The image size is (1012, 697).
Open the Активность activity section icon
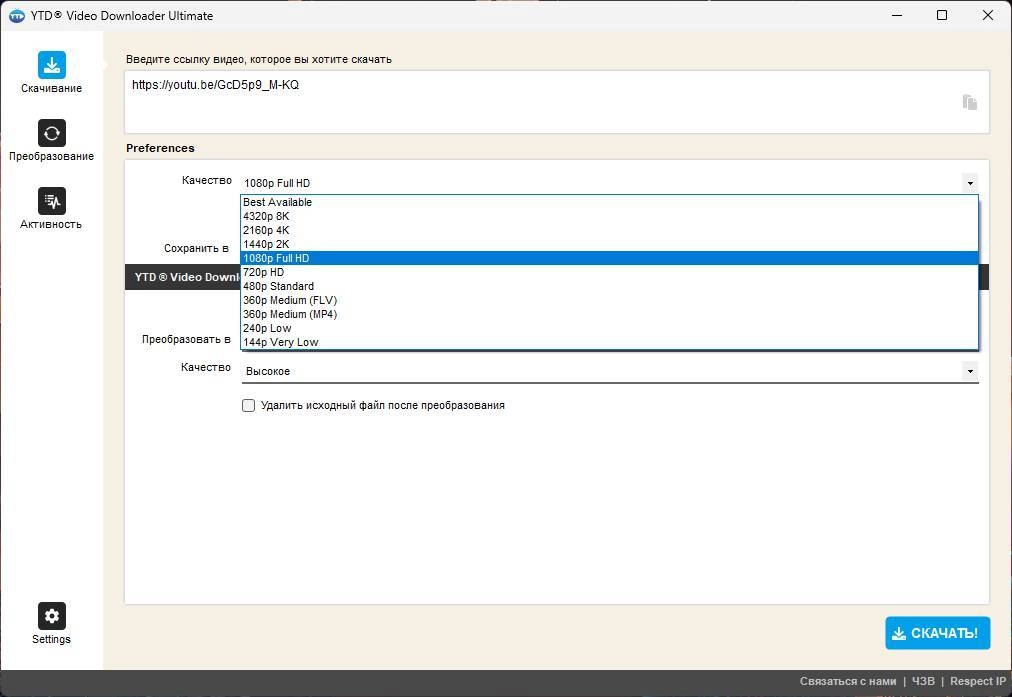pyautogui.click(x=52, y=201)
